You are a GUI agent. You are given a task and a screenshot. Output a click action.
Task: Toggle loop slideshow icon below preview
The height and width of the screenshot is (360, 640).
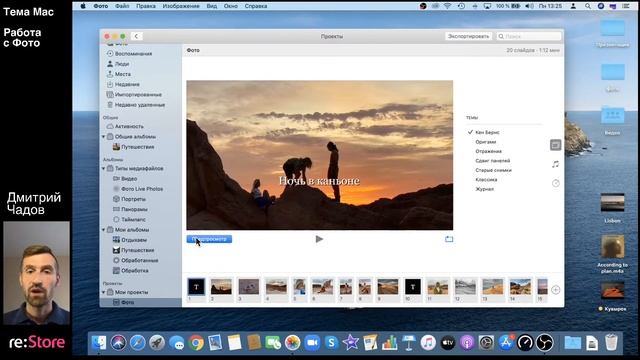click(x=449, y=239)
